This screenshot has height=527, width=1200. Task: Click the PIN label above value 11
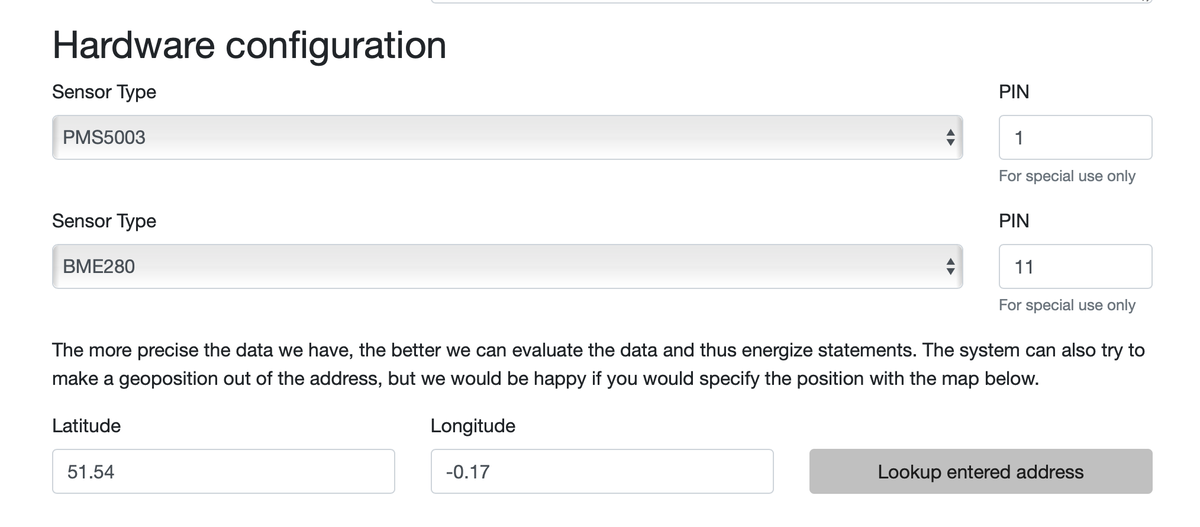[1014, 221]
